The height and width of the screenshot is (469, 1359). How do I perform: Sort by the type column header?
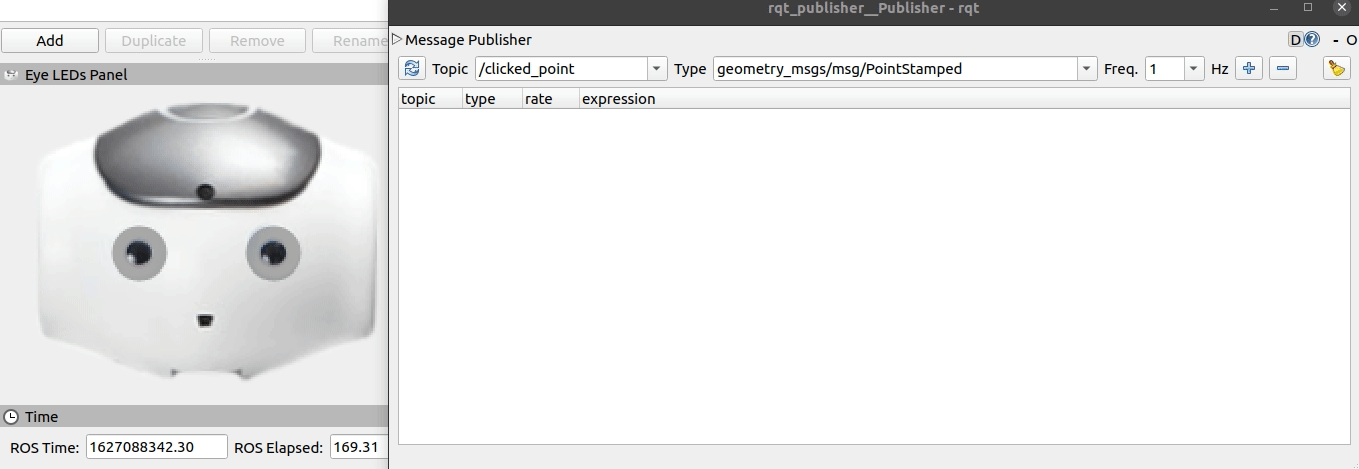coord(493,99)
